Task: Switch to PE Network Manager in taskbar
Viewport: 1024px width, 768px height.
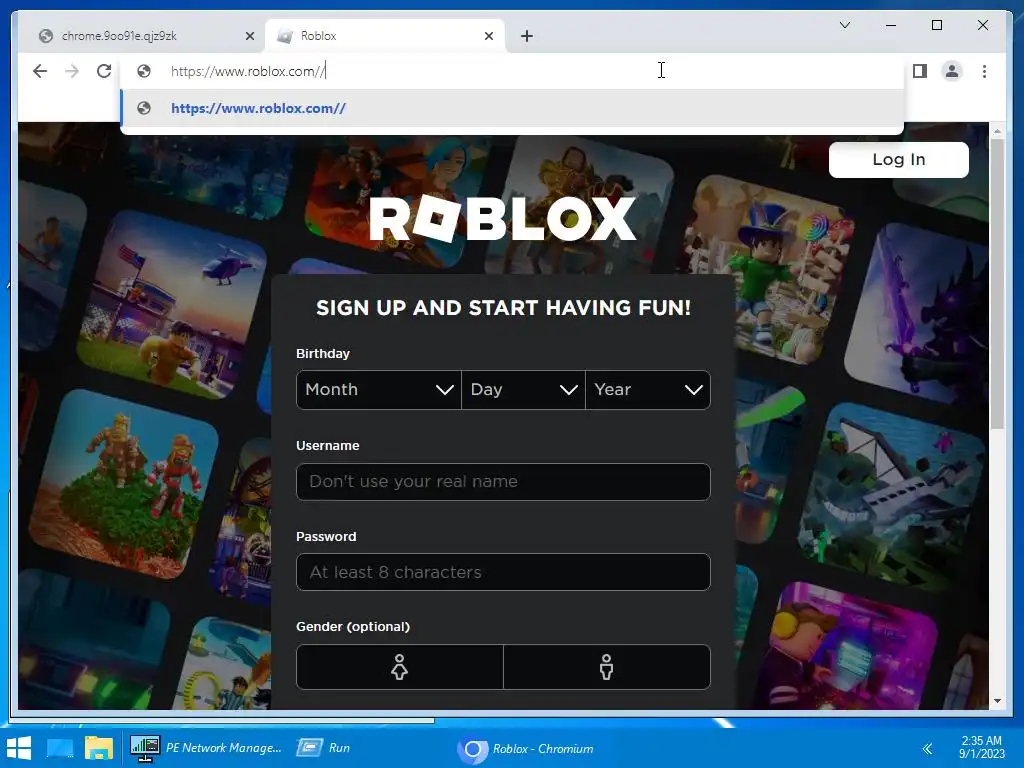Action: (206, 748)
